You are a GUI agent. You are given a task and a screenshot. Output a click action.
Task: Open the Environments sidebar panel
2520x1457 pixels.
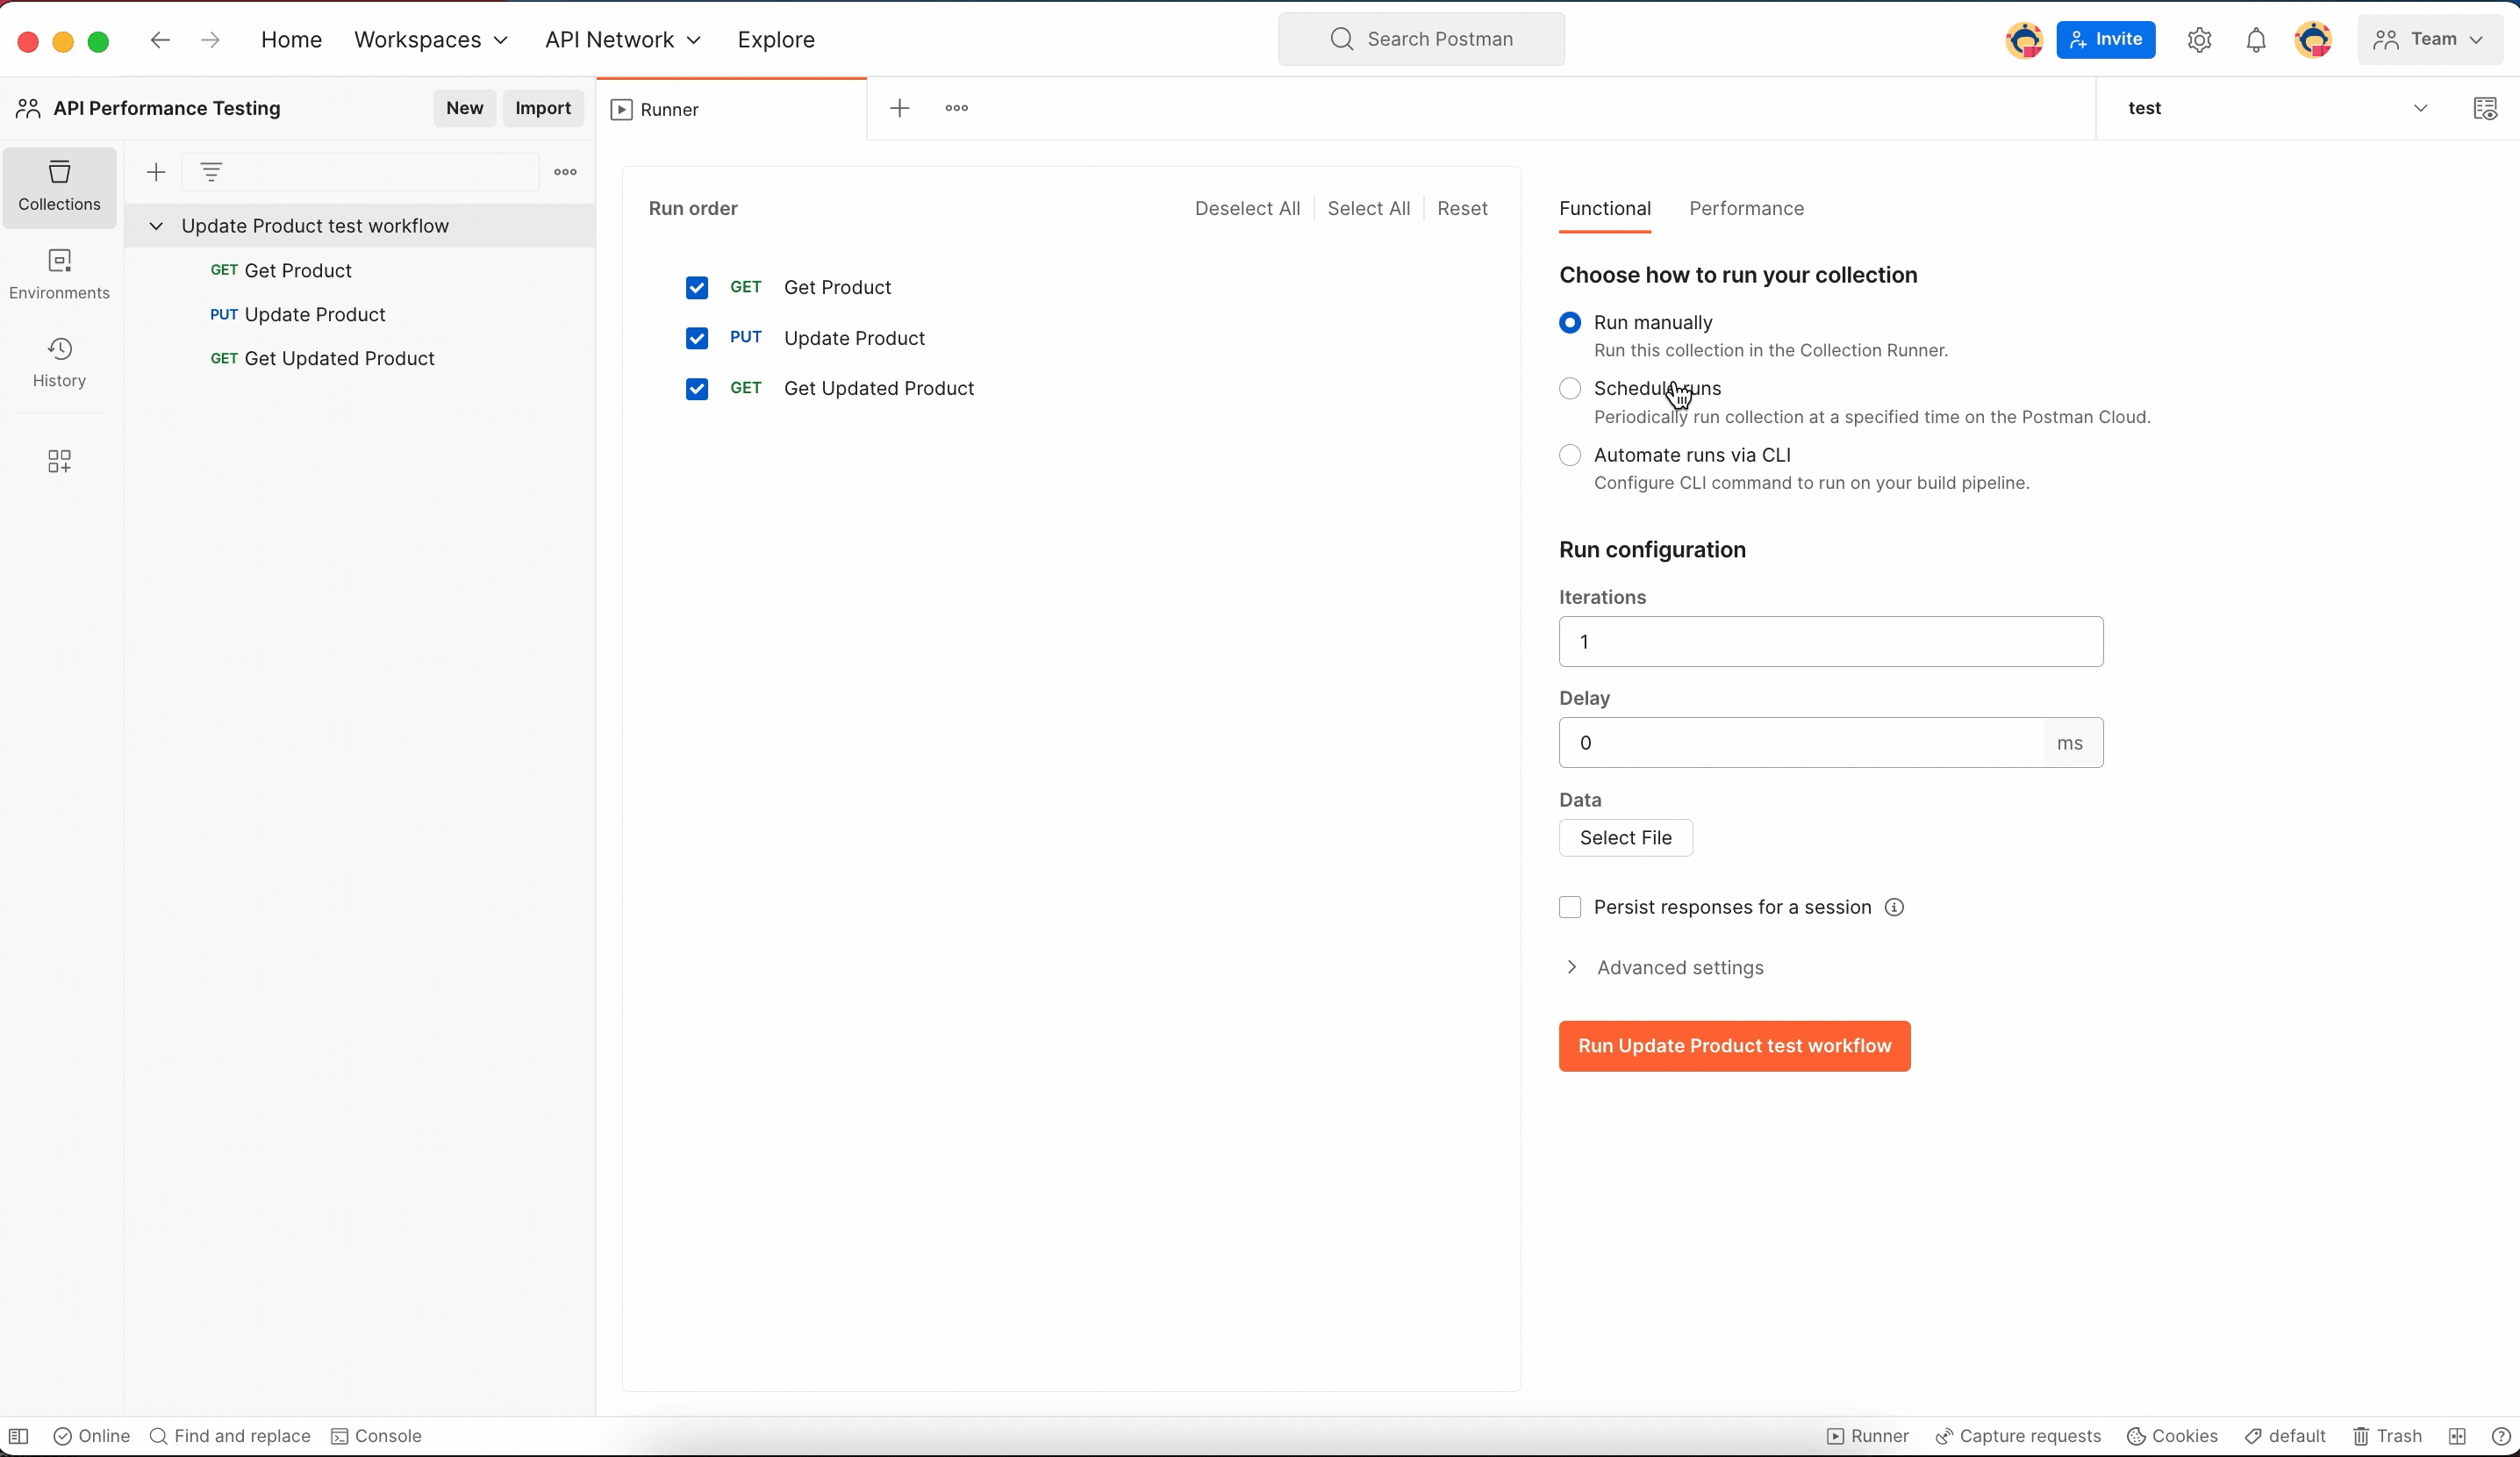coord(59,275)
